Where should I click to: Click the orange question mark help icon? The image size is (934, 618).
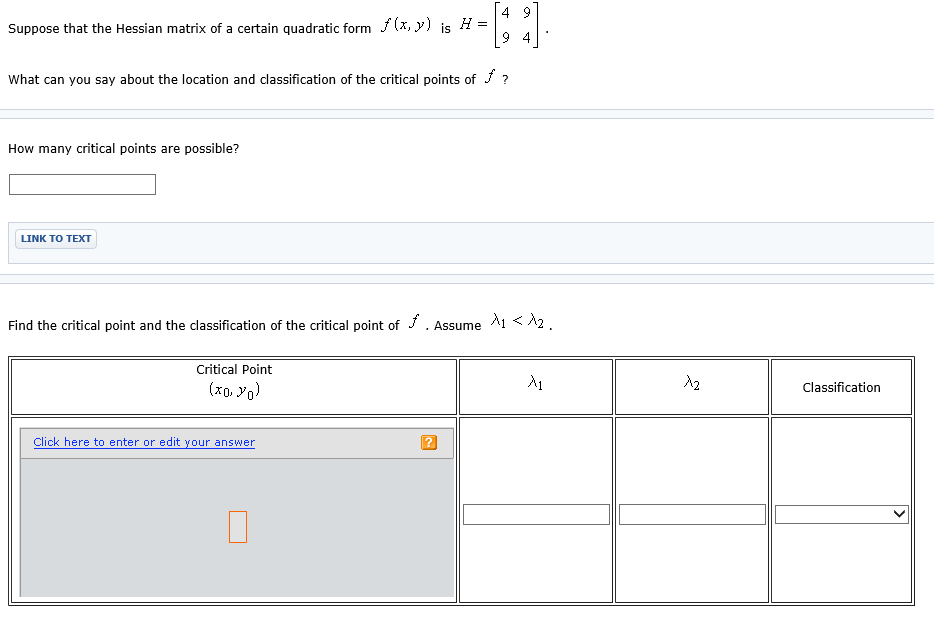pyautogui.click(x=429, y=441)
